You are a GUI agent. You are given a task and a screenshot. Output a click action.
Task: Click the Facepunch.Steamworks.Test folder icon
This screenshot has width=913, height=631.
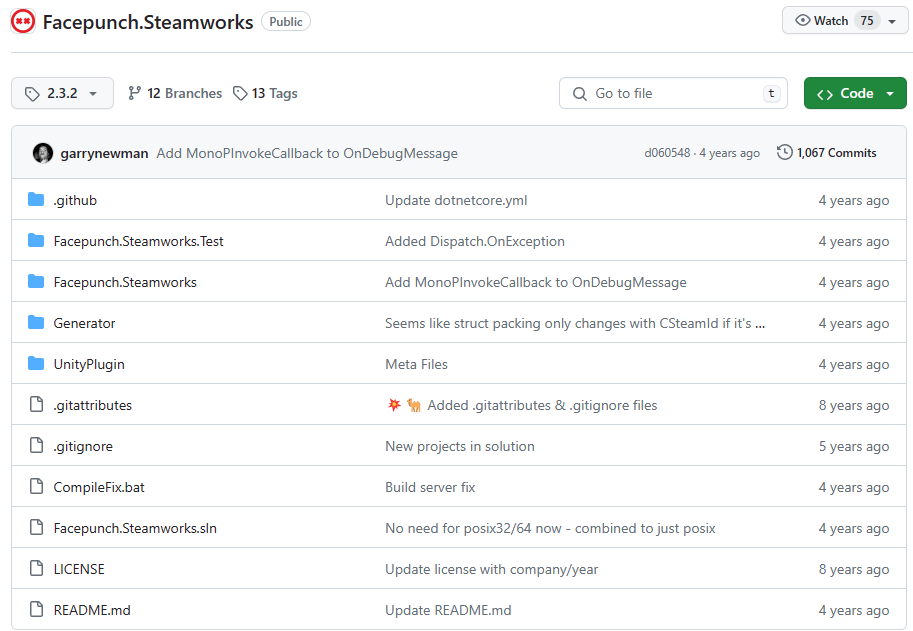tap(36, 240)
